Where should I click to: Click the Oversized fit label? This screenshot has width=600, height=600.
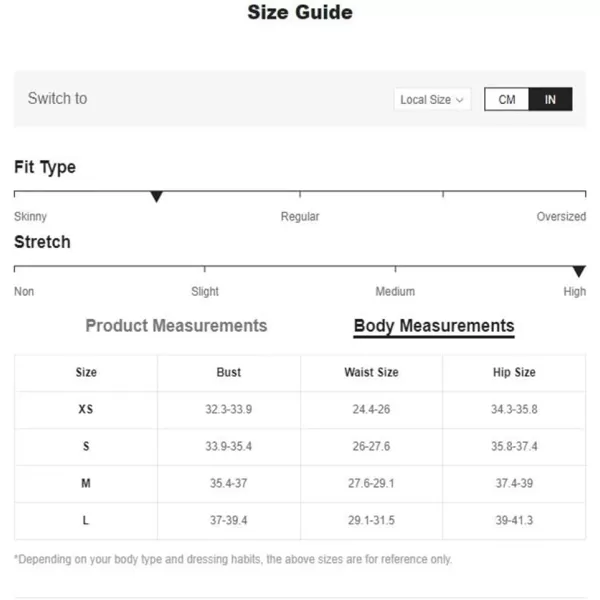(561, 217)
